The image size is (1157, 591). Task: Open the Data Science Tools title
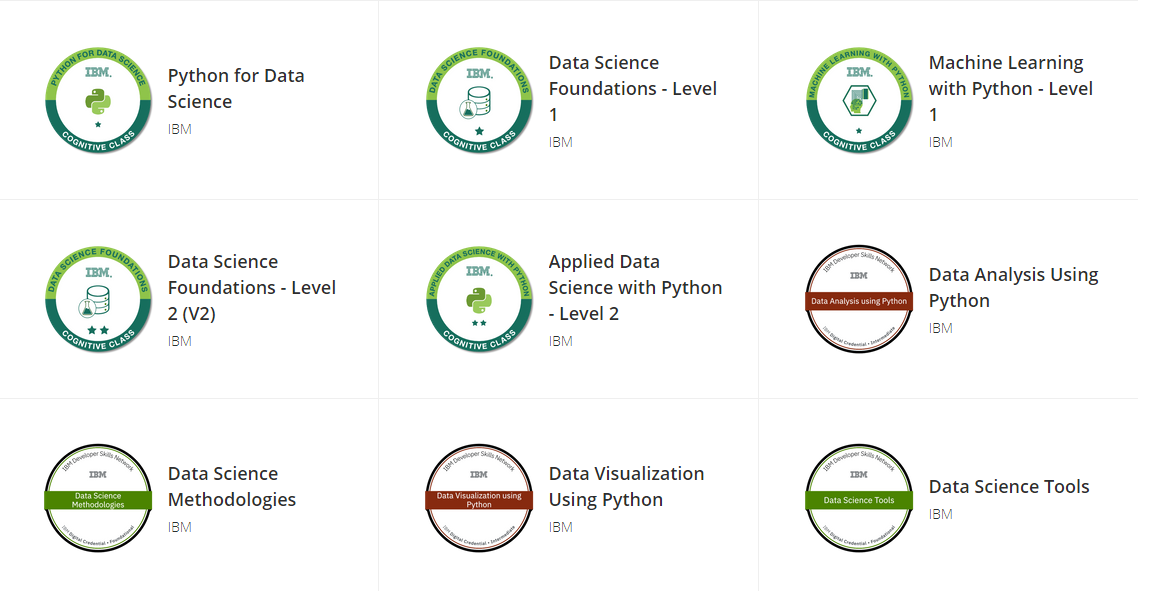click(x=1009, y=487)
